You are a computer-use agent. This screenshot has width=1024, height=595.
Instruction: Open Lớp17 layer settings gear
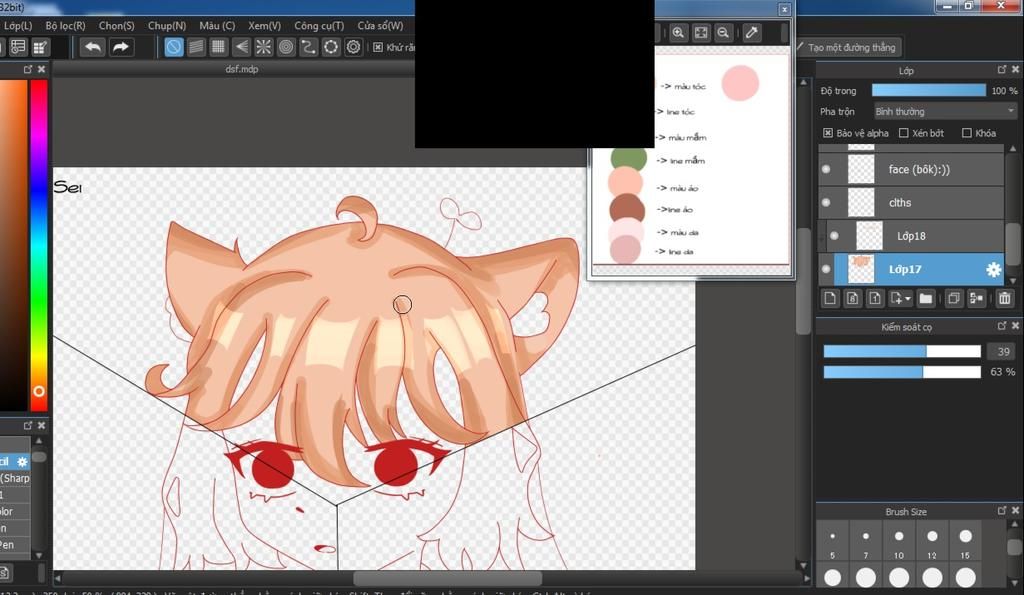tap(993, 269)
